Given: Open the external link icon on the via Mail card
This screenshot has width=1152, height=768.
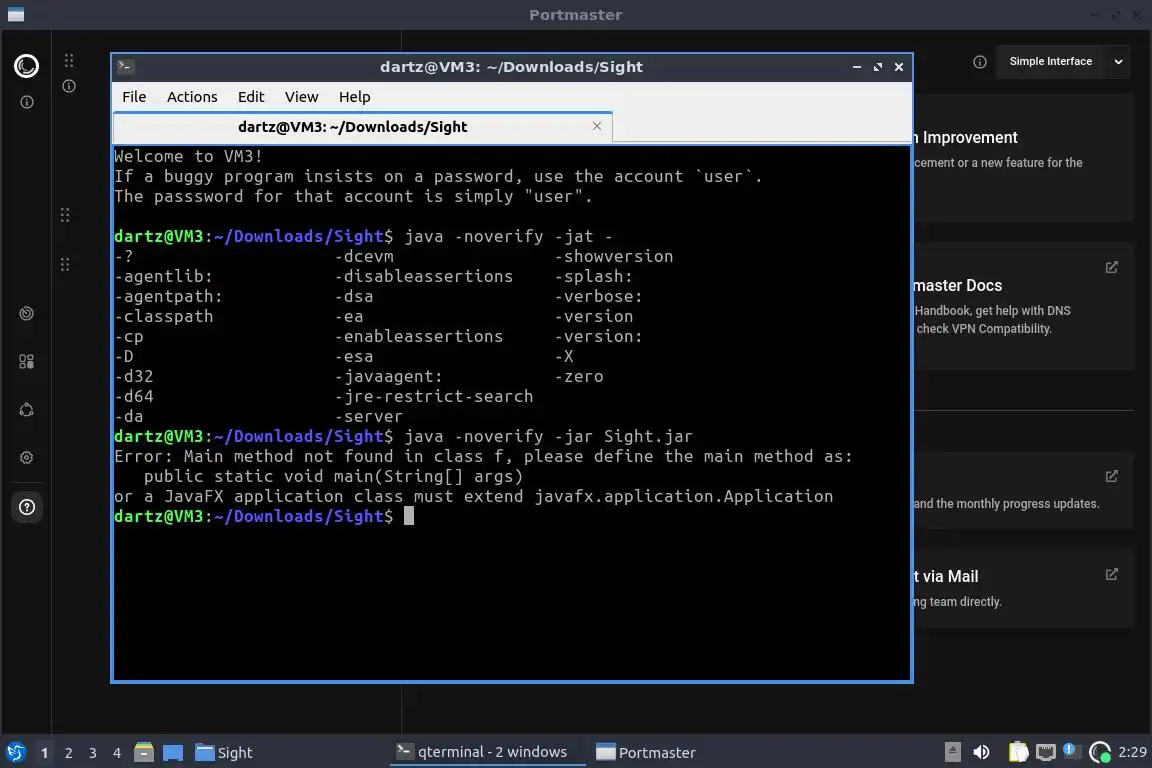Looking at the screenshot, I should point(1112,574).
